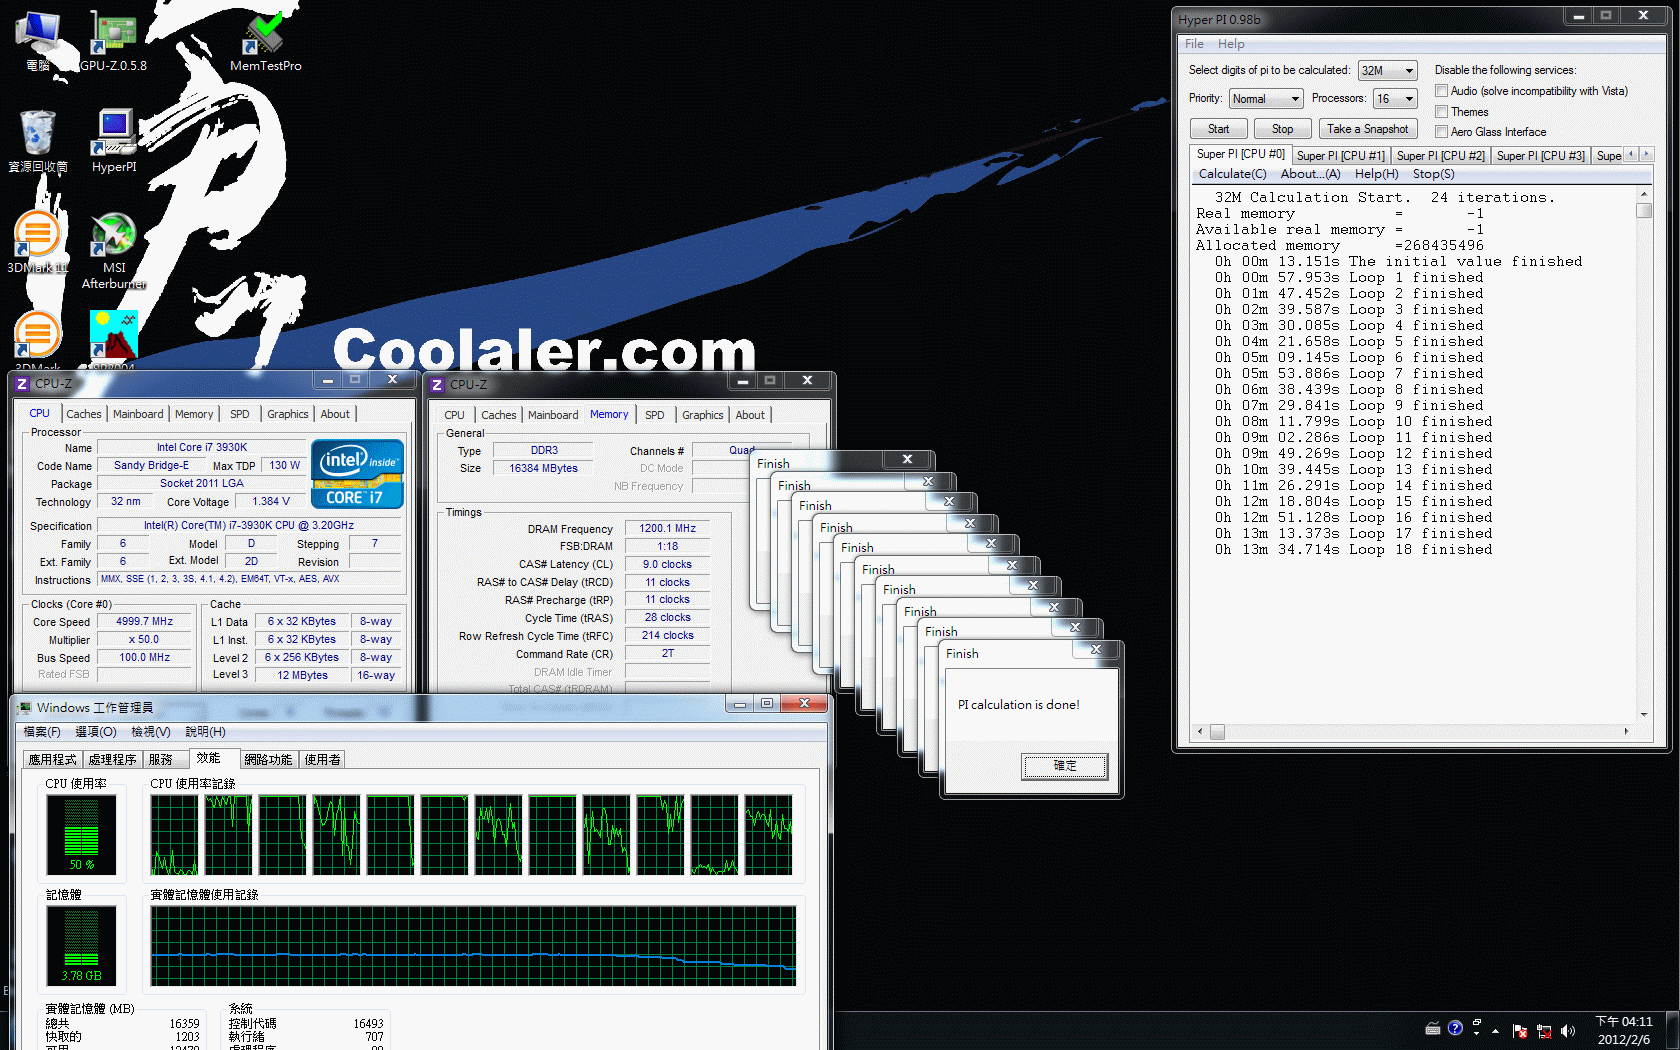1680x1050 pixels.
Task: Launch MemTestPro from the desktop
Action: click(x=265, y=40)
